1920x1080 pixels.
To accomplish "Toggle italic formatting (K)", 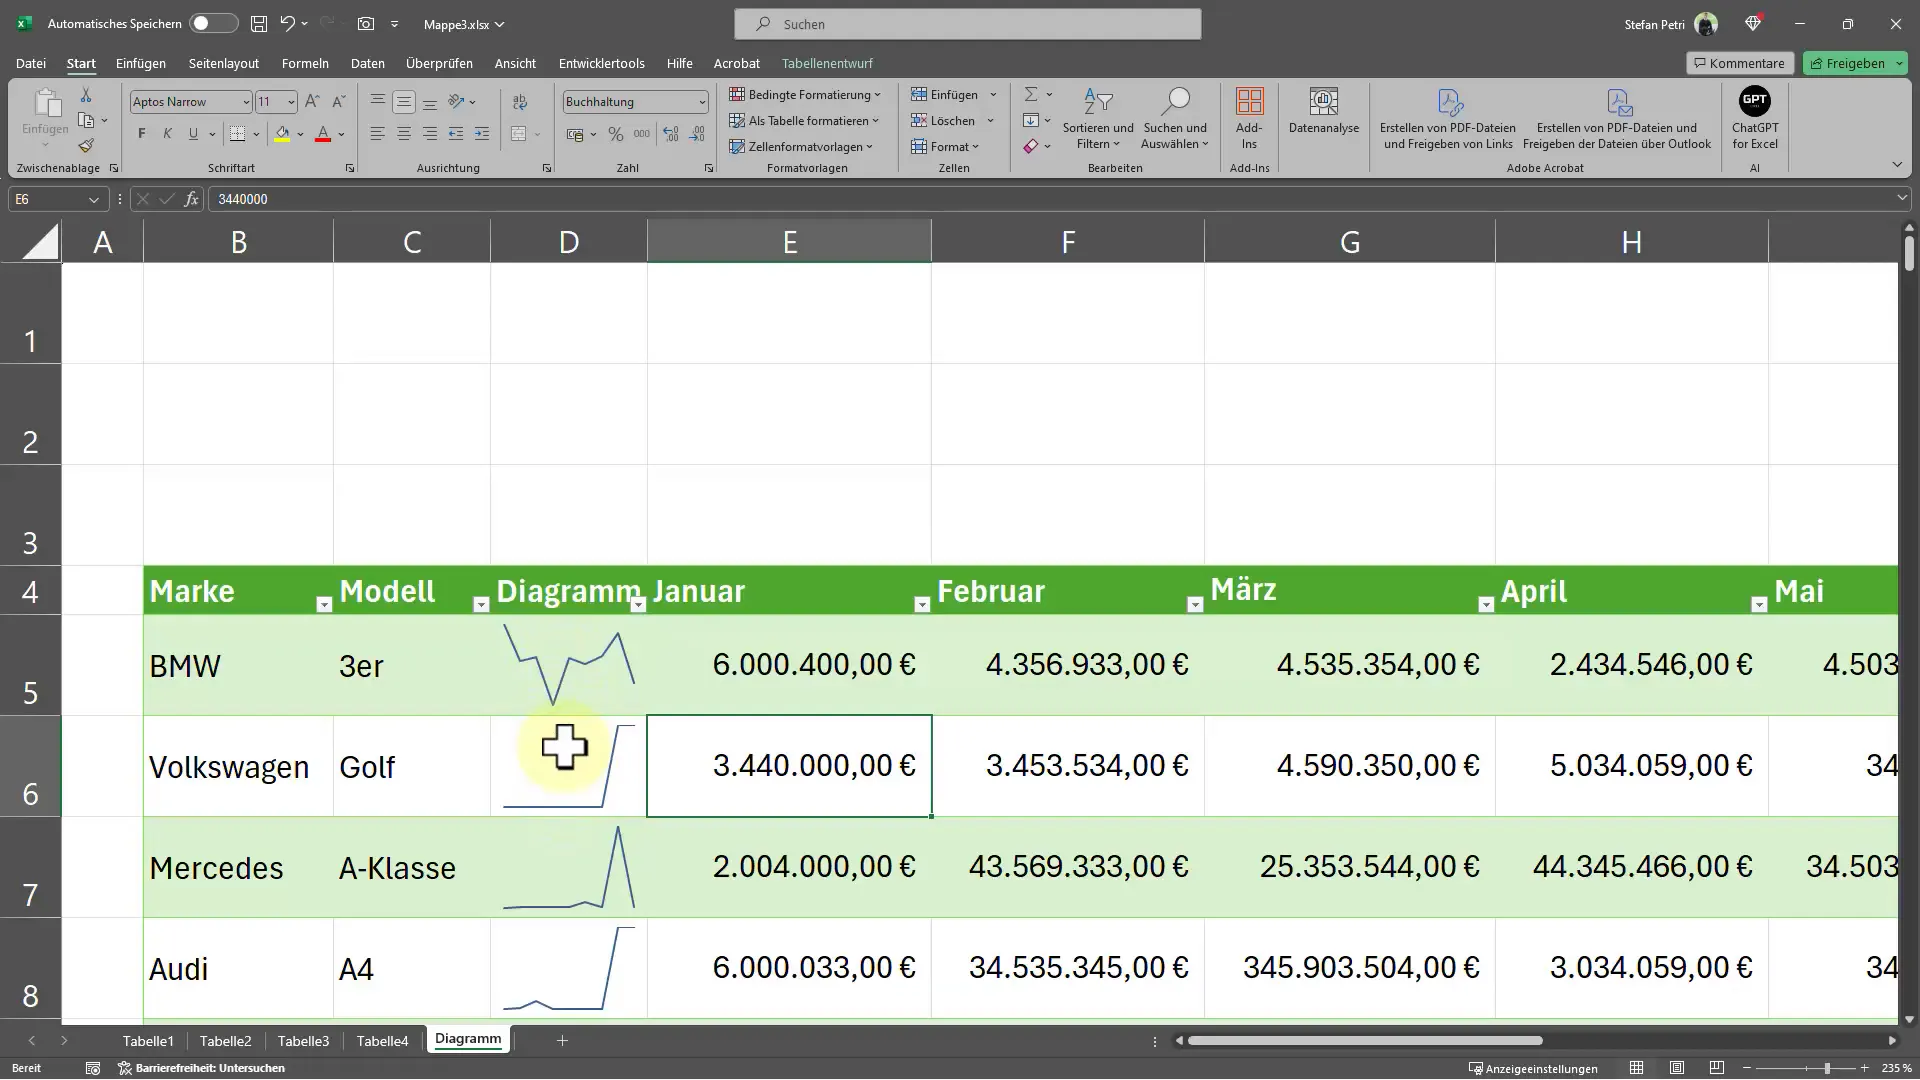I will (x=167, y=134).
